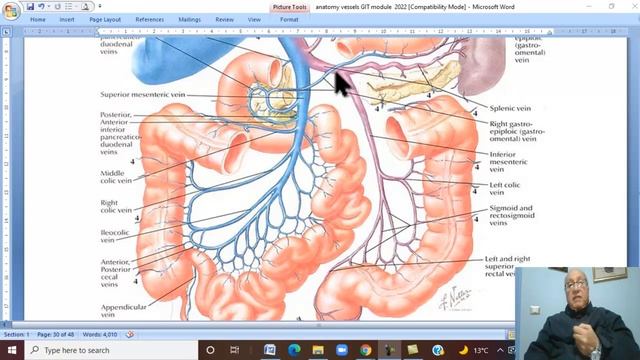The height and width of the screenshot is (360, 640).
Task: Click the Middle colic vein label
Action: [x=116, y=177]
